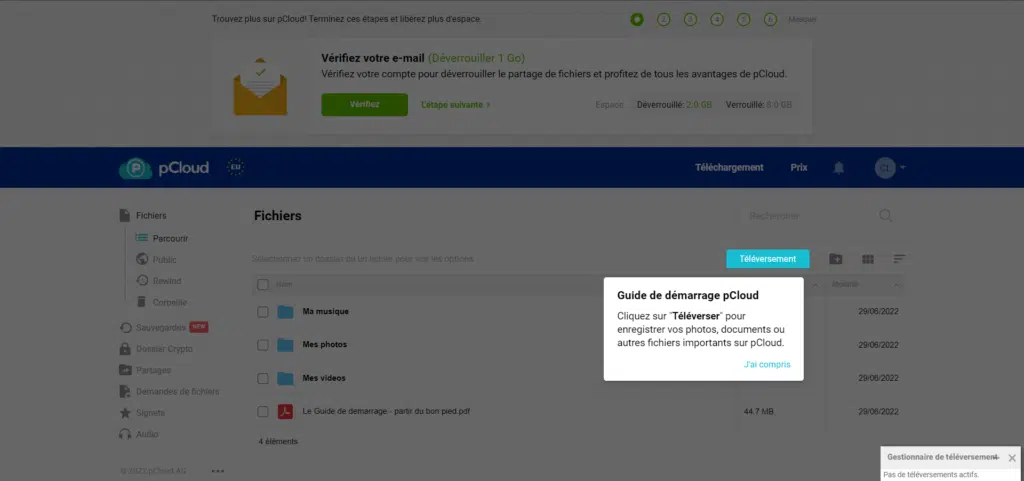
Task: Open the account avatar menu
Action: coord(885,168)
